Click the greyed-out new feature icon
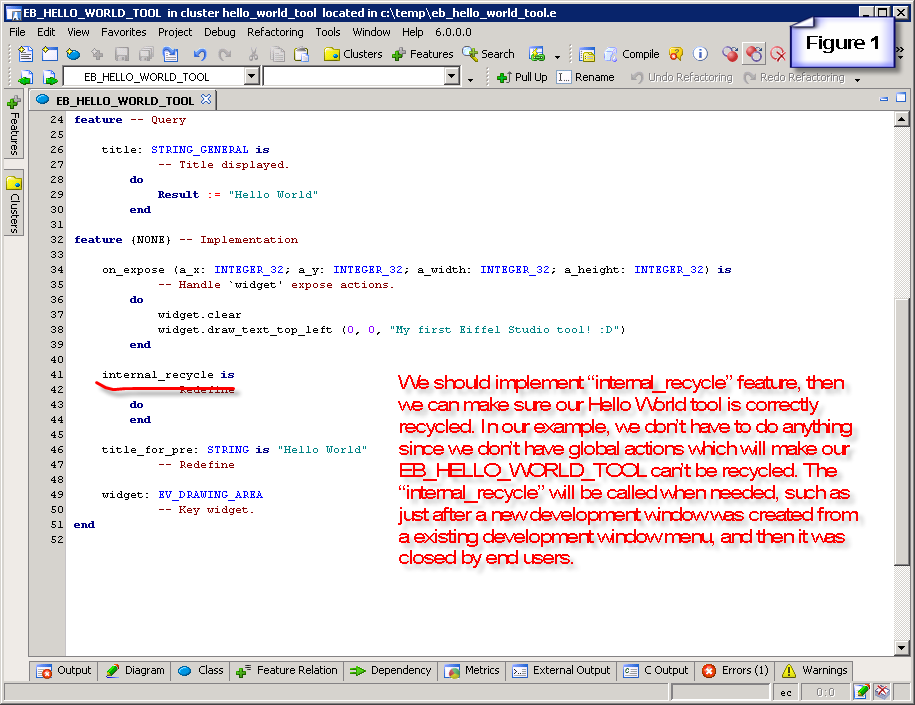 coord(97,54)
